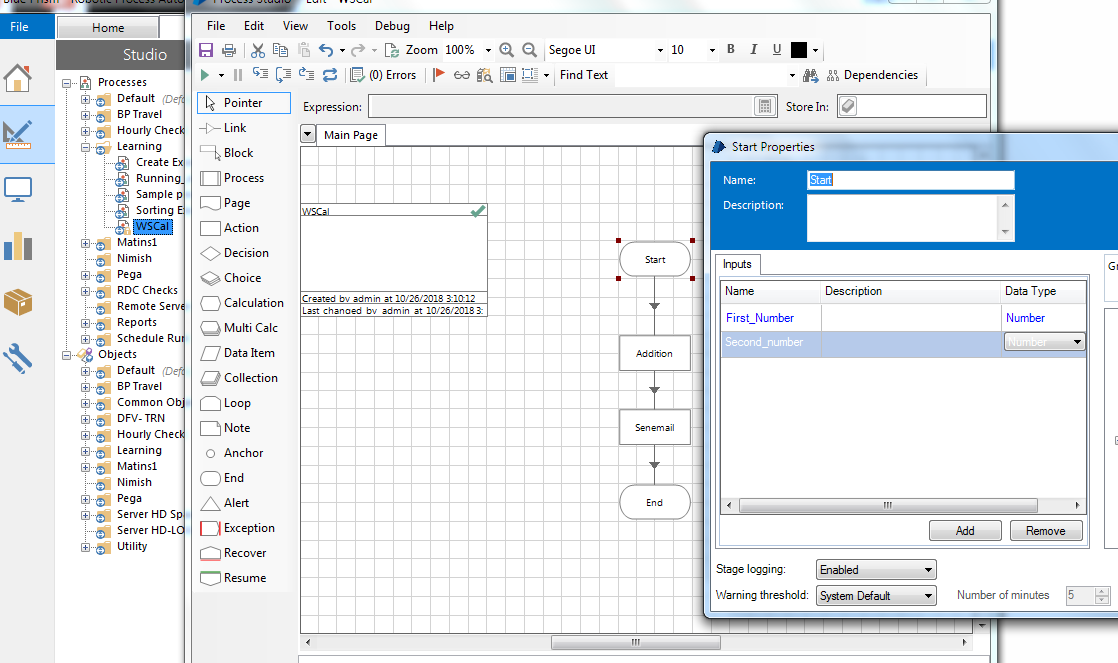Toggle Italic text formatting
The height and width of the screenshot is (663, 1118).
tap(754, 50)
